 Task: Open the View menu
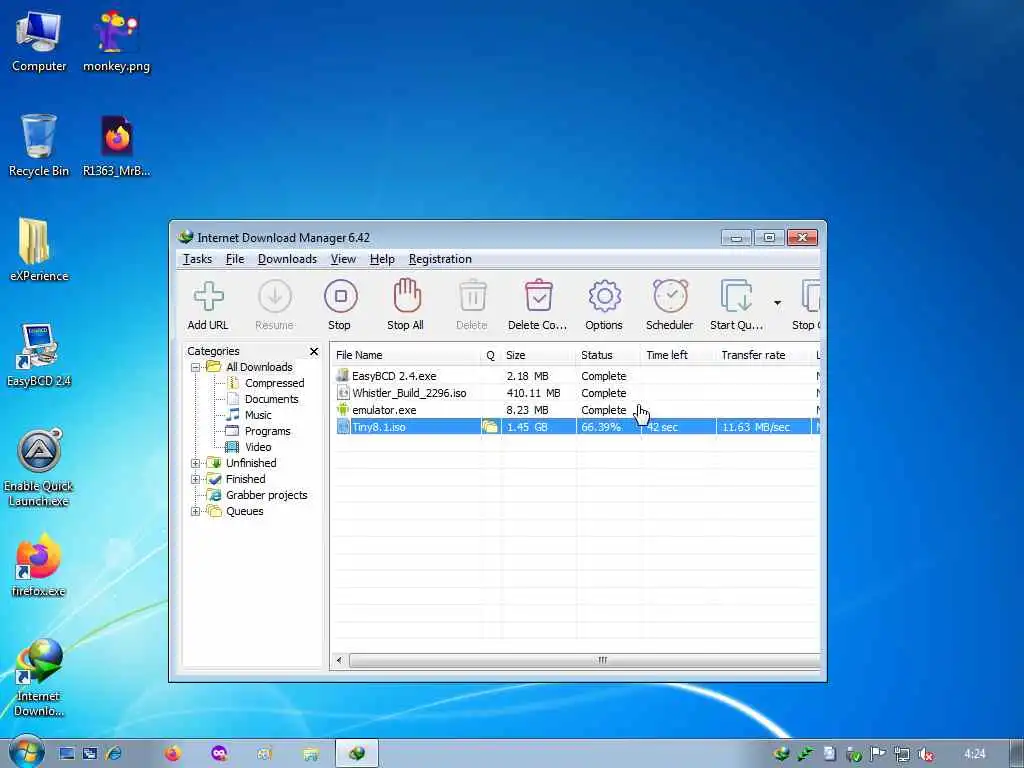pos(343,259)
